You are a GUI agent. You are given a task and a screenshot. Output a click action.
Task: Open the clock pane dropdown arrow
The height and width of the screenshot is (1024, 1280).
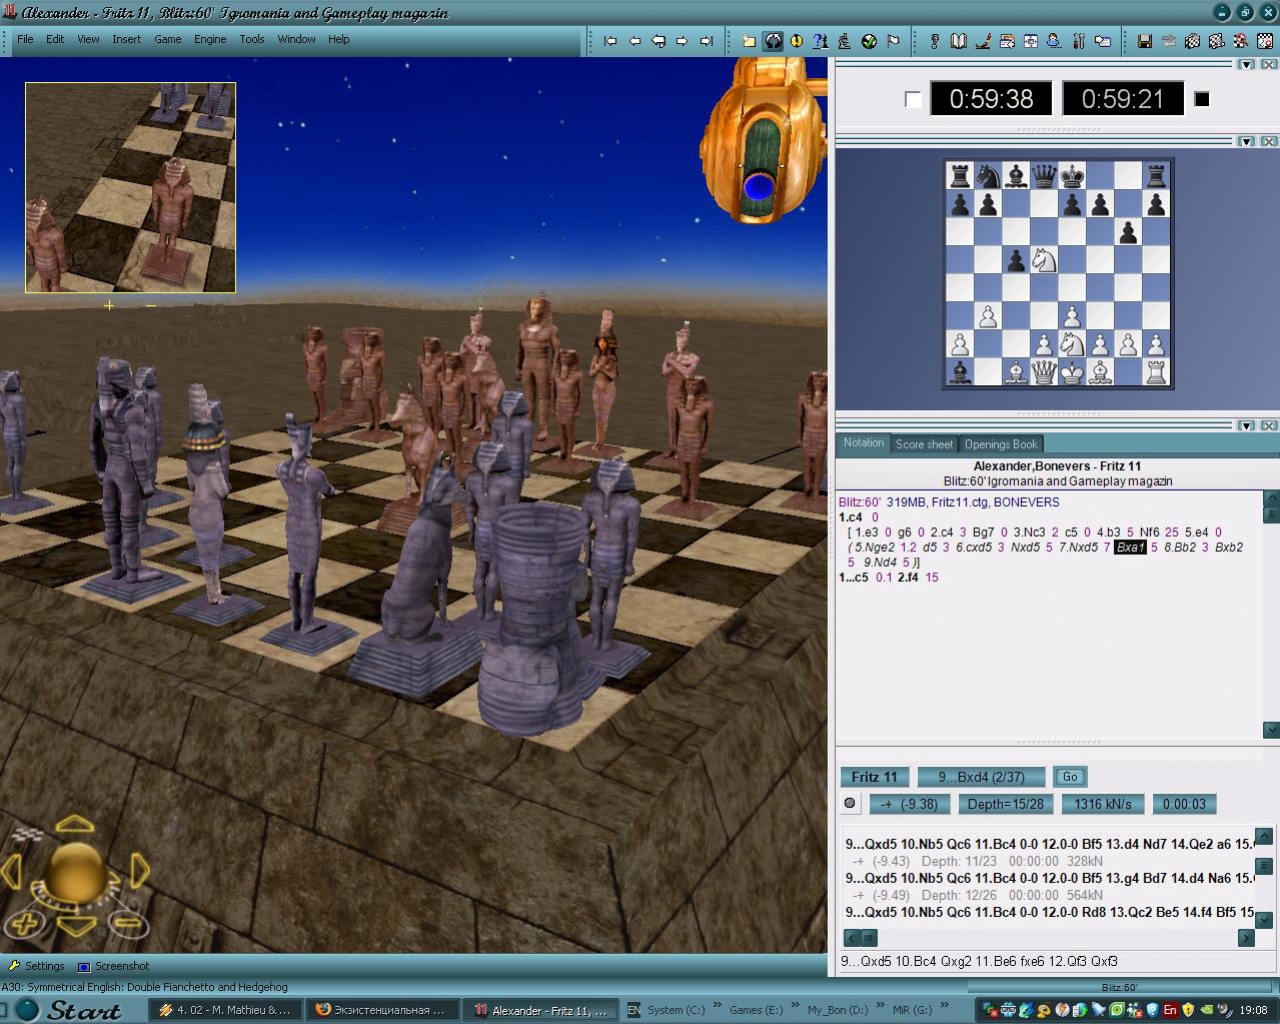[x=1245, y=65]
